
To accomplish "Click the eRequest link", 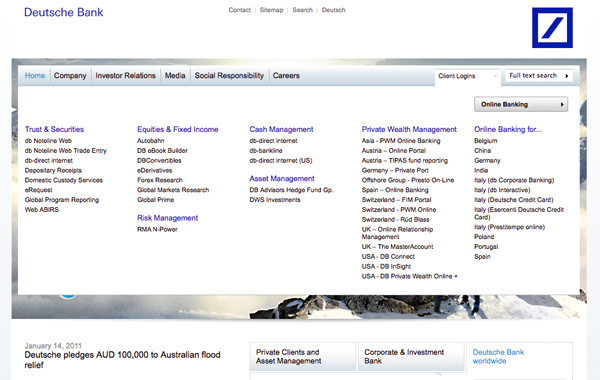I will tap(38, 190).
